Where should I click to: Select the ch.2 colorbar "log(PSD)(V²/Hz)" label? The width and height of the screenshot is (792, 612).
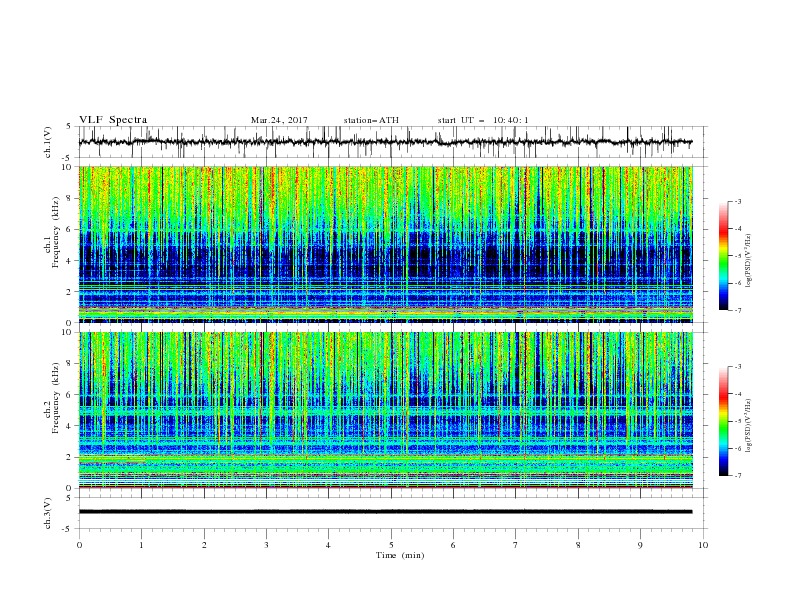pos(750,426)
